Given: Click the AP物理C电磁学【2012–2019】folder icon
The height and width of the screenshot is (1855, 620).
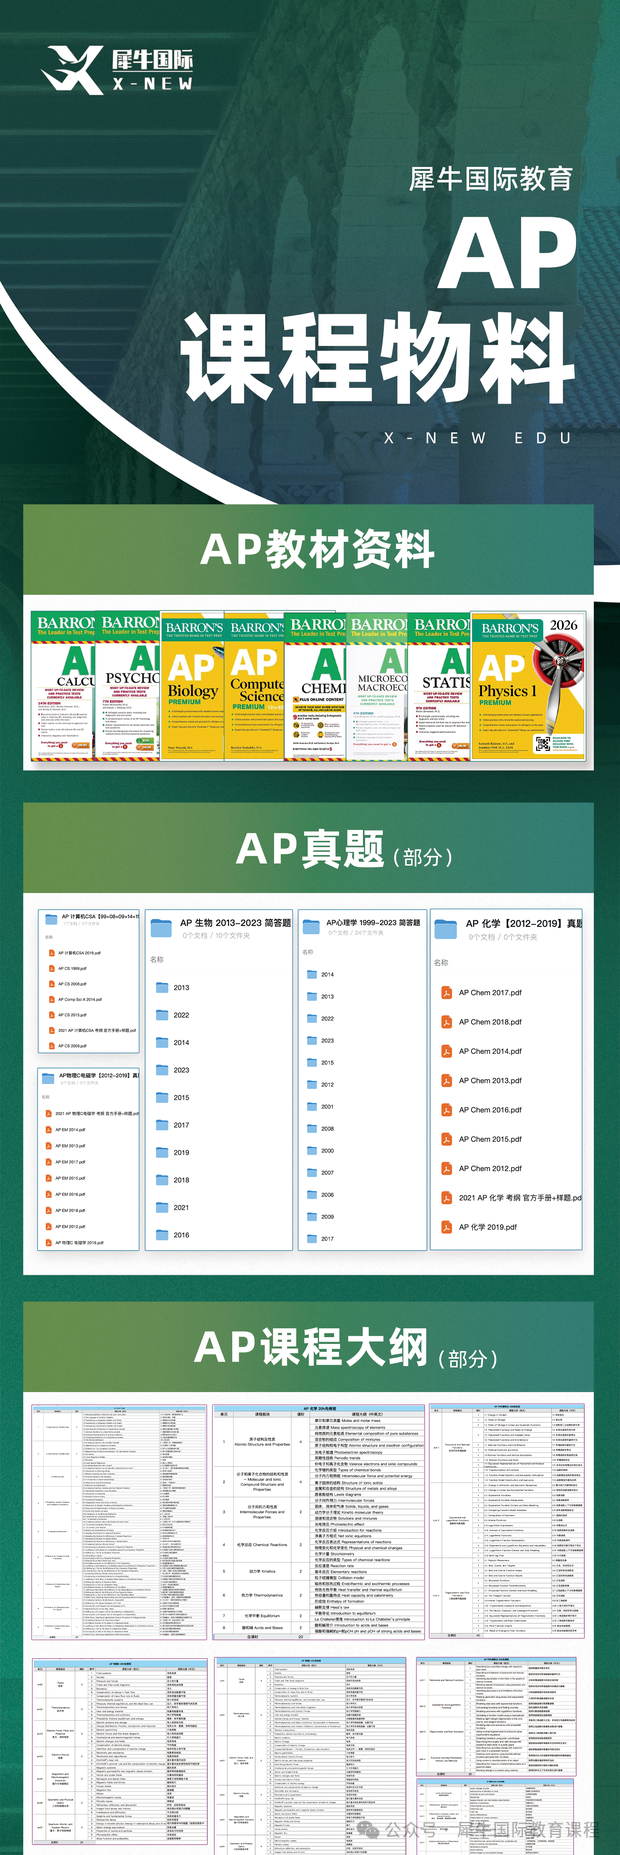Looking at the screenshot, I should point(50,1078).
